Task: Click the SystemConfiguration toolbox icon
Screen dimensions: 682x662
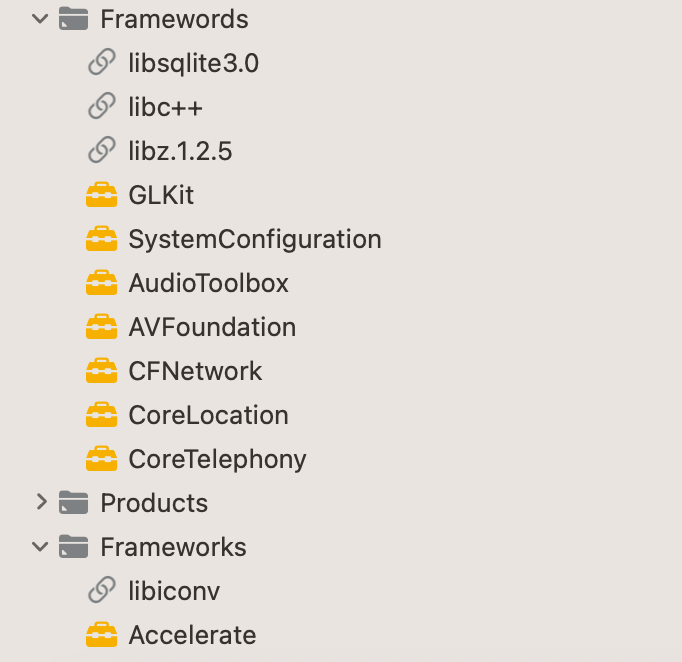Action: (x=101, y=238)
